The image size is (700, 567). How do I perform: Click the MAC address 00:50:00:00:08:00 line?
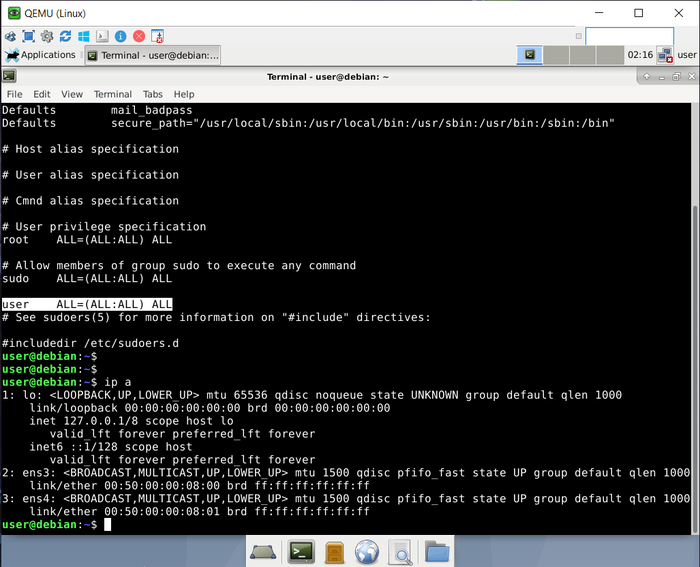pyautogui.click(x=200, y=486)
